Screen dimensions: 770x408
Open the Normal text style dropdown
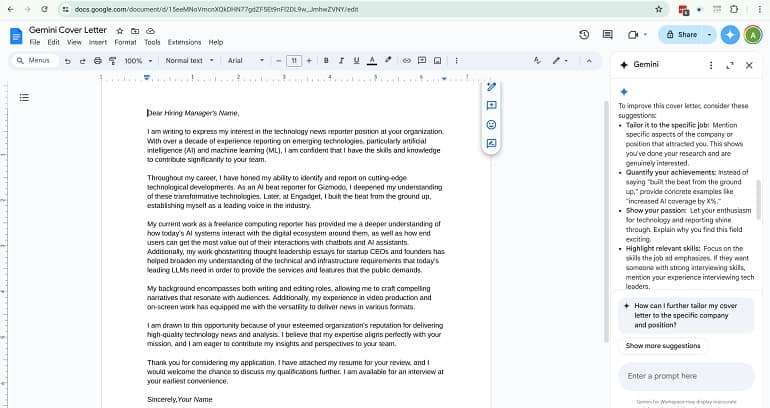click(x=190, y=61)
